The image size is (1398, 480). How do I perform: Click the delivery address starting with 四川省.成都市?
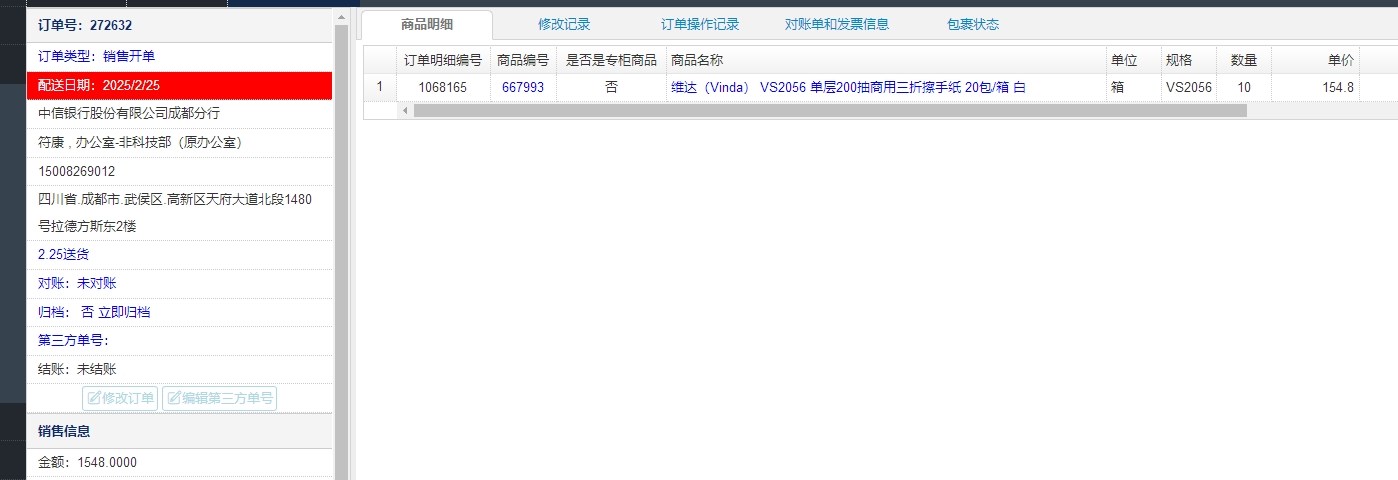[179, 213]
